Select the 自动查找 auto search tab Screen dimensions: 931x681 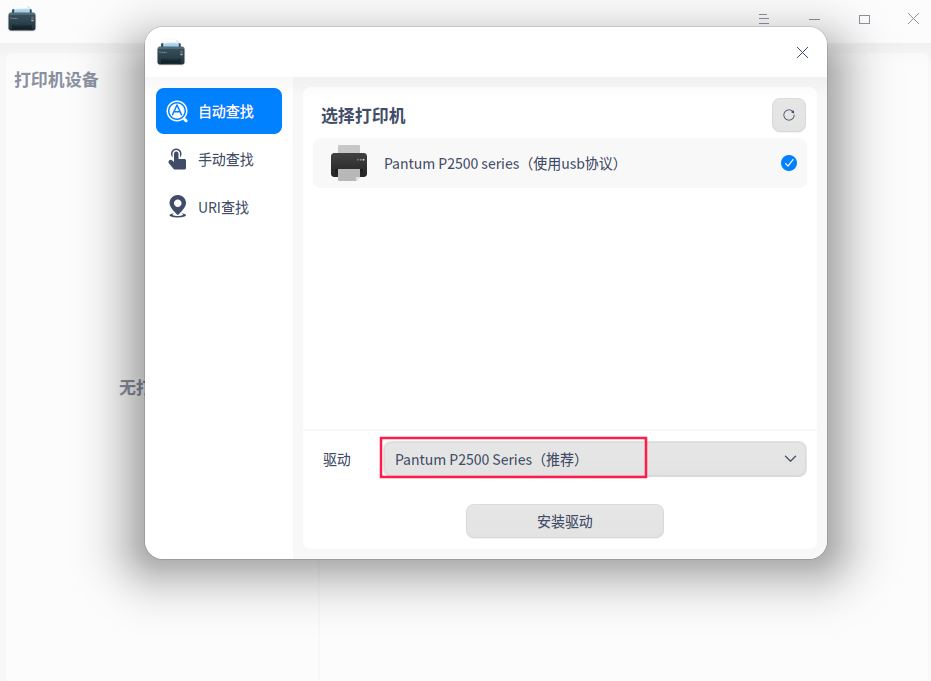click(x=218, y=111)
